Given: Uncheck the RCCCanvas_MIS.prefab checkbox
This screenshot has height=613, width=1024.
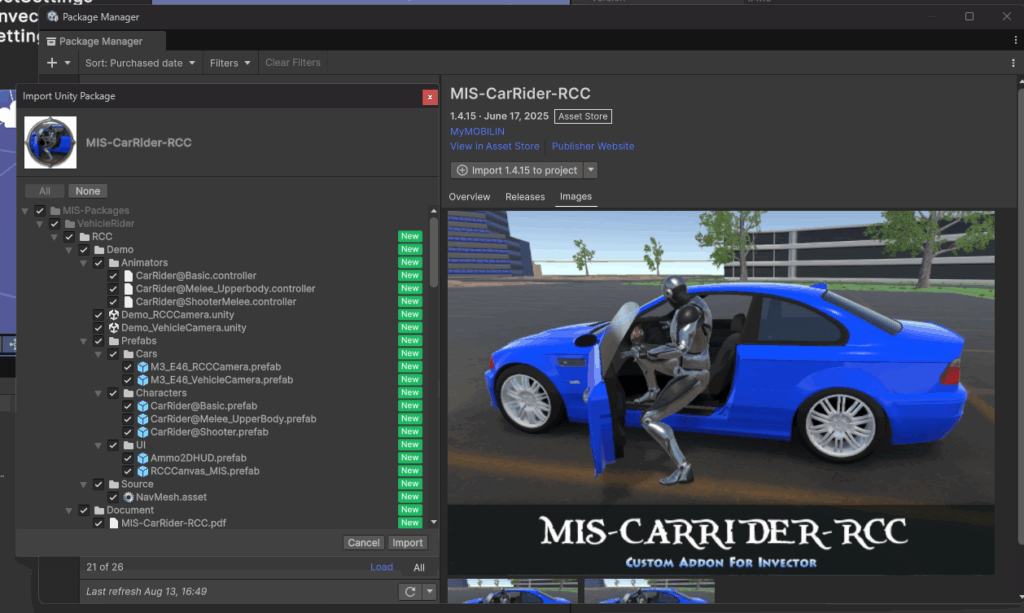Looking at the screenshot, I should click(127, 471).
